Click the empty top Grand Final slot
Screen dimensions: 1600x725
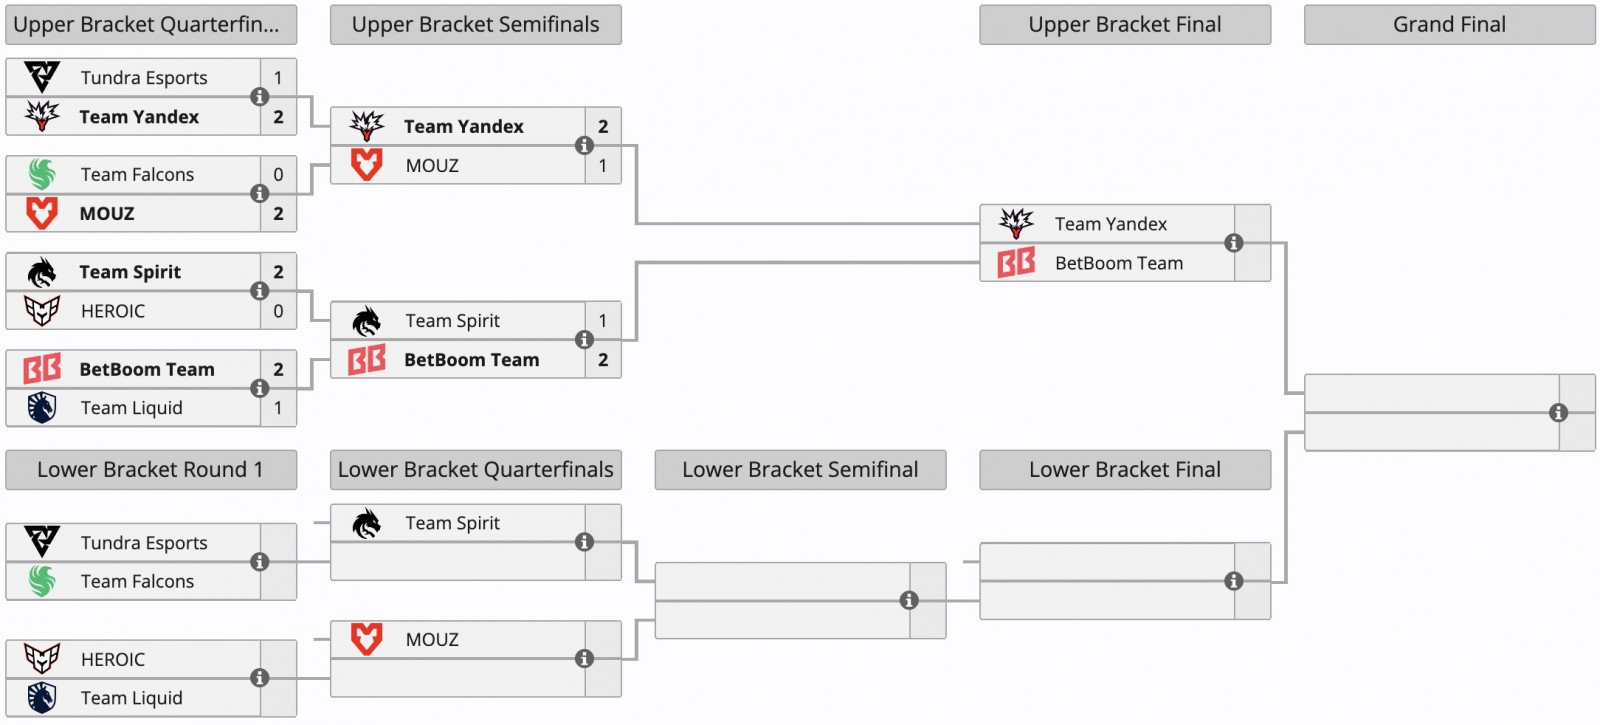tap(1431, 394)
